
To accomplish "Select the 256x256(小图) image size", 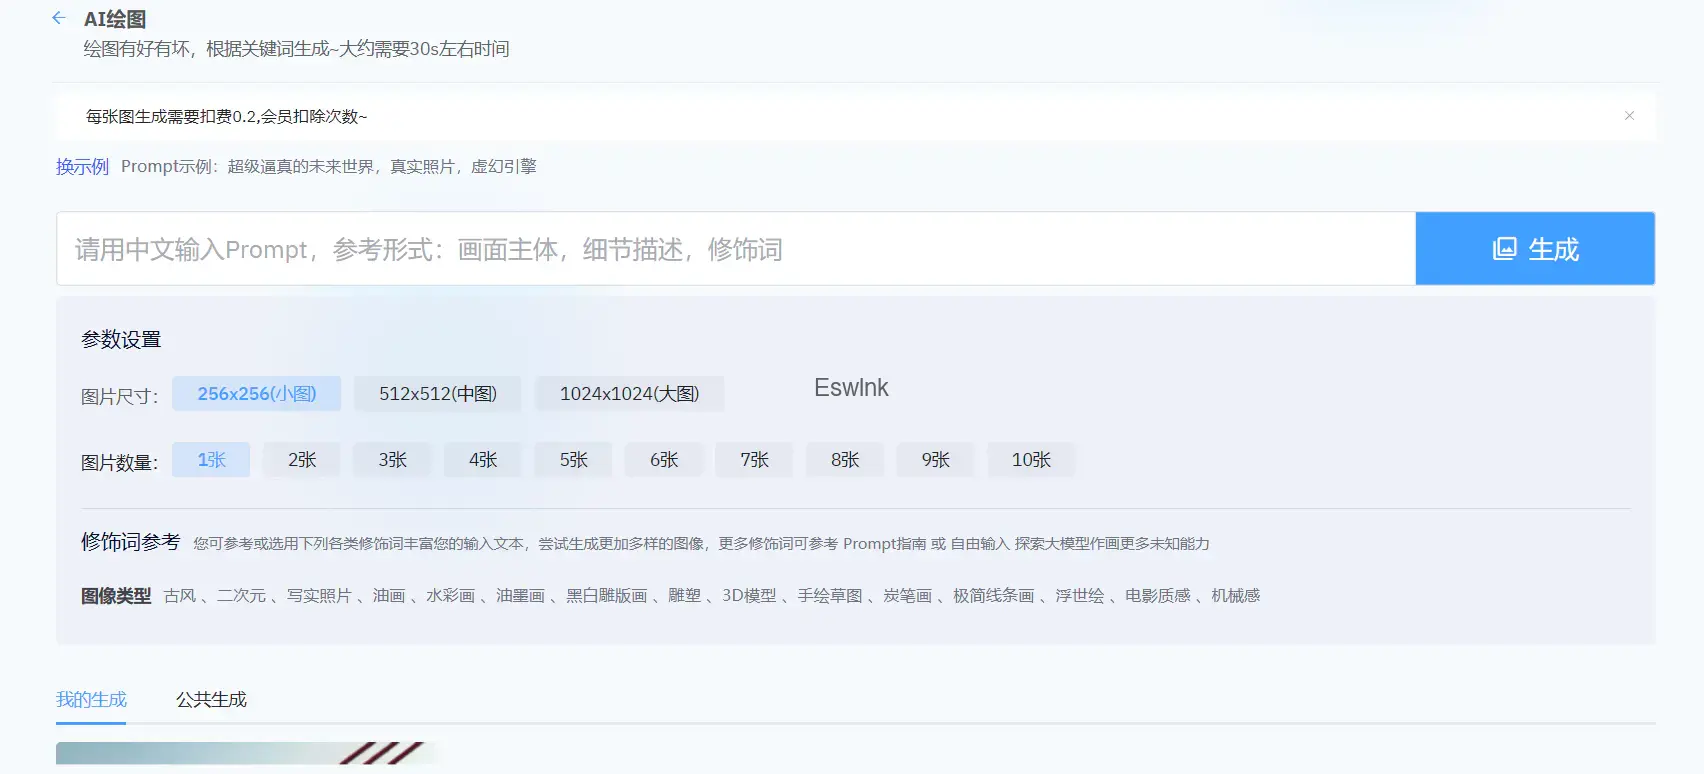I will [x=256, y=394].
